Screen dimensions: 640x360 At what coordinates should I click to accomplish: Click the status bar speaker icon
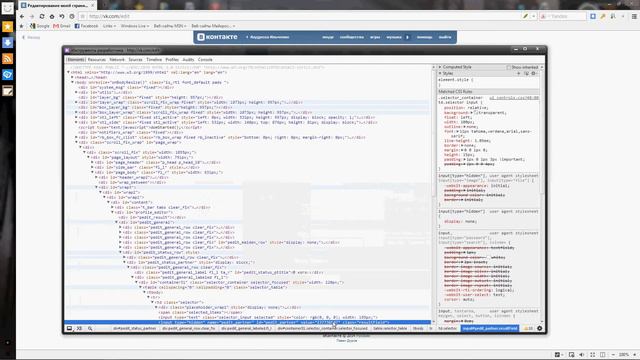click(x=582, y=355)
